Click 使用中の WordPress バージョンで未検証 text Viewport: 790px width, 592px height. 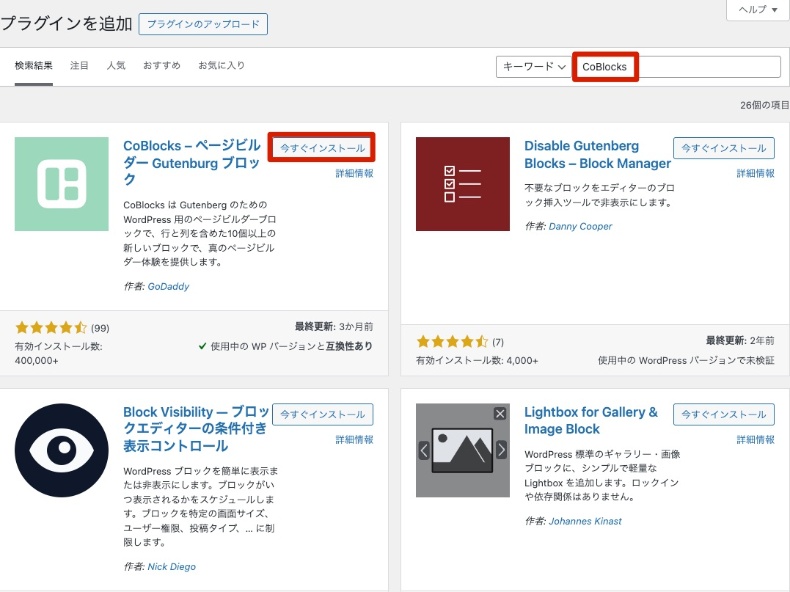(x=686, y=360)
